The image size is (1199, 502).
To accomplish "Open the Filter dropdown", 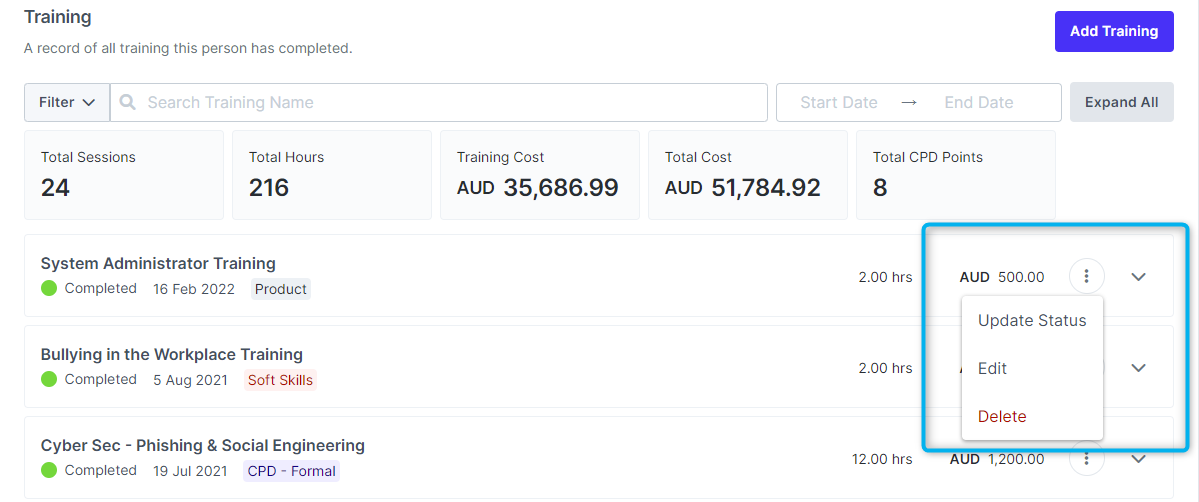I will [x=67, y=102].
